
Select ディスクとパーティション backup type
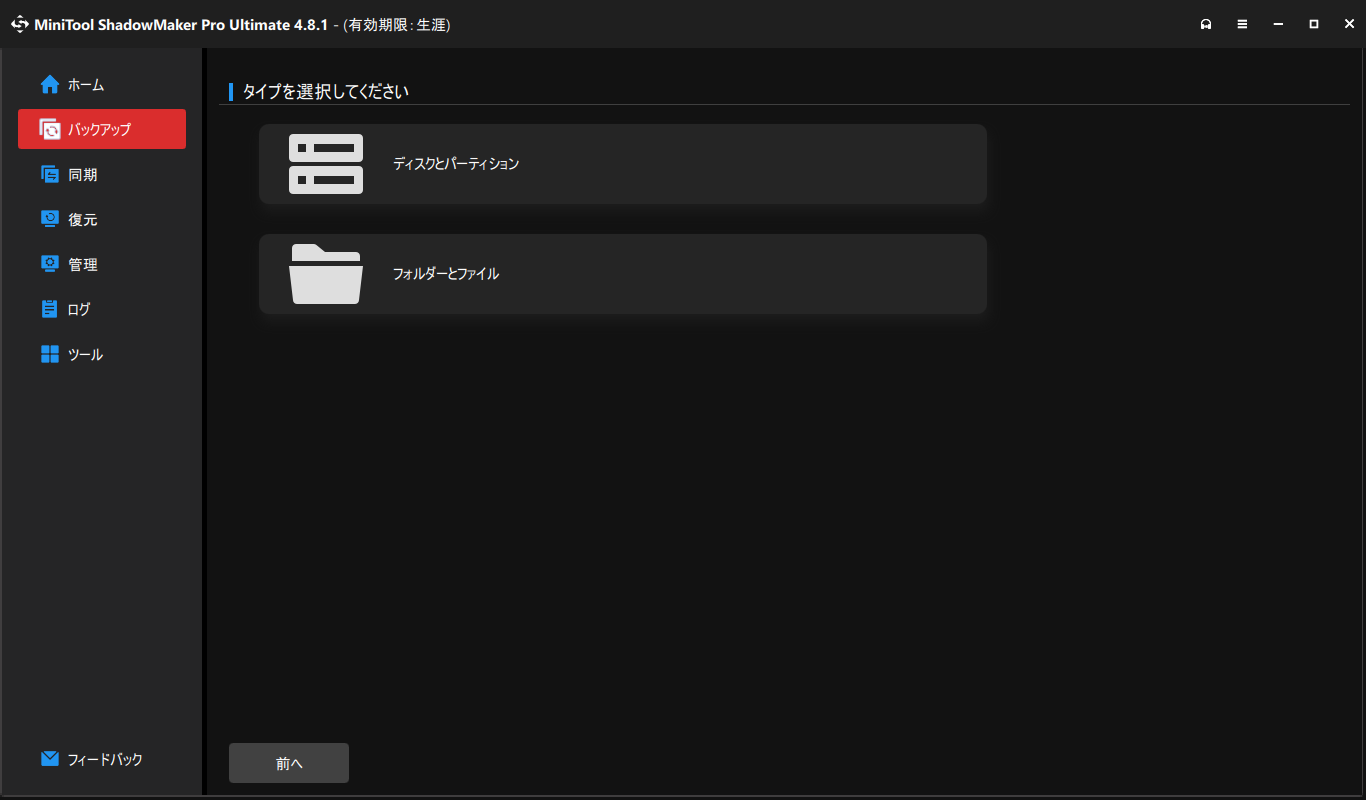pos(623,164)
